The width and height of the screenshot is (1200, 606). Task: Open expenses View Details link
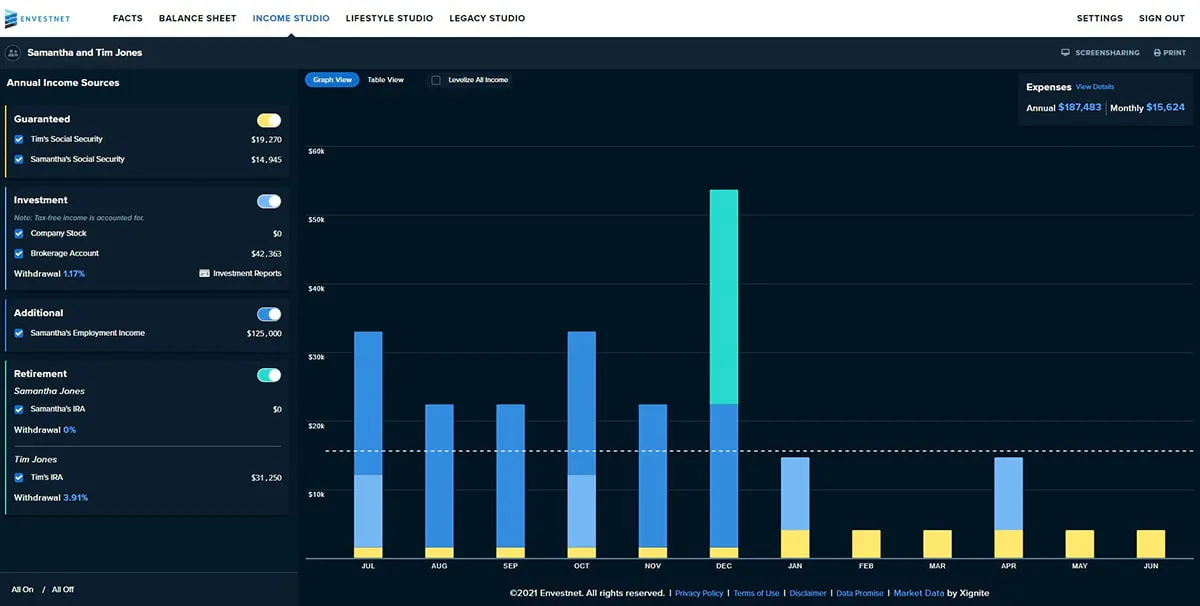point(1094,87)
